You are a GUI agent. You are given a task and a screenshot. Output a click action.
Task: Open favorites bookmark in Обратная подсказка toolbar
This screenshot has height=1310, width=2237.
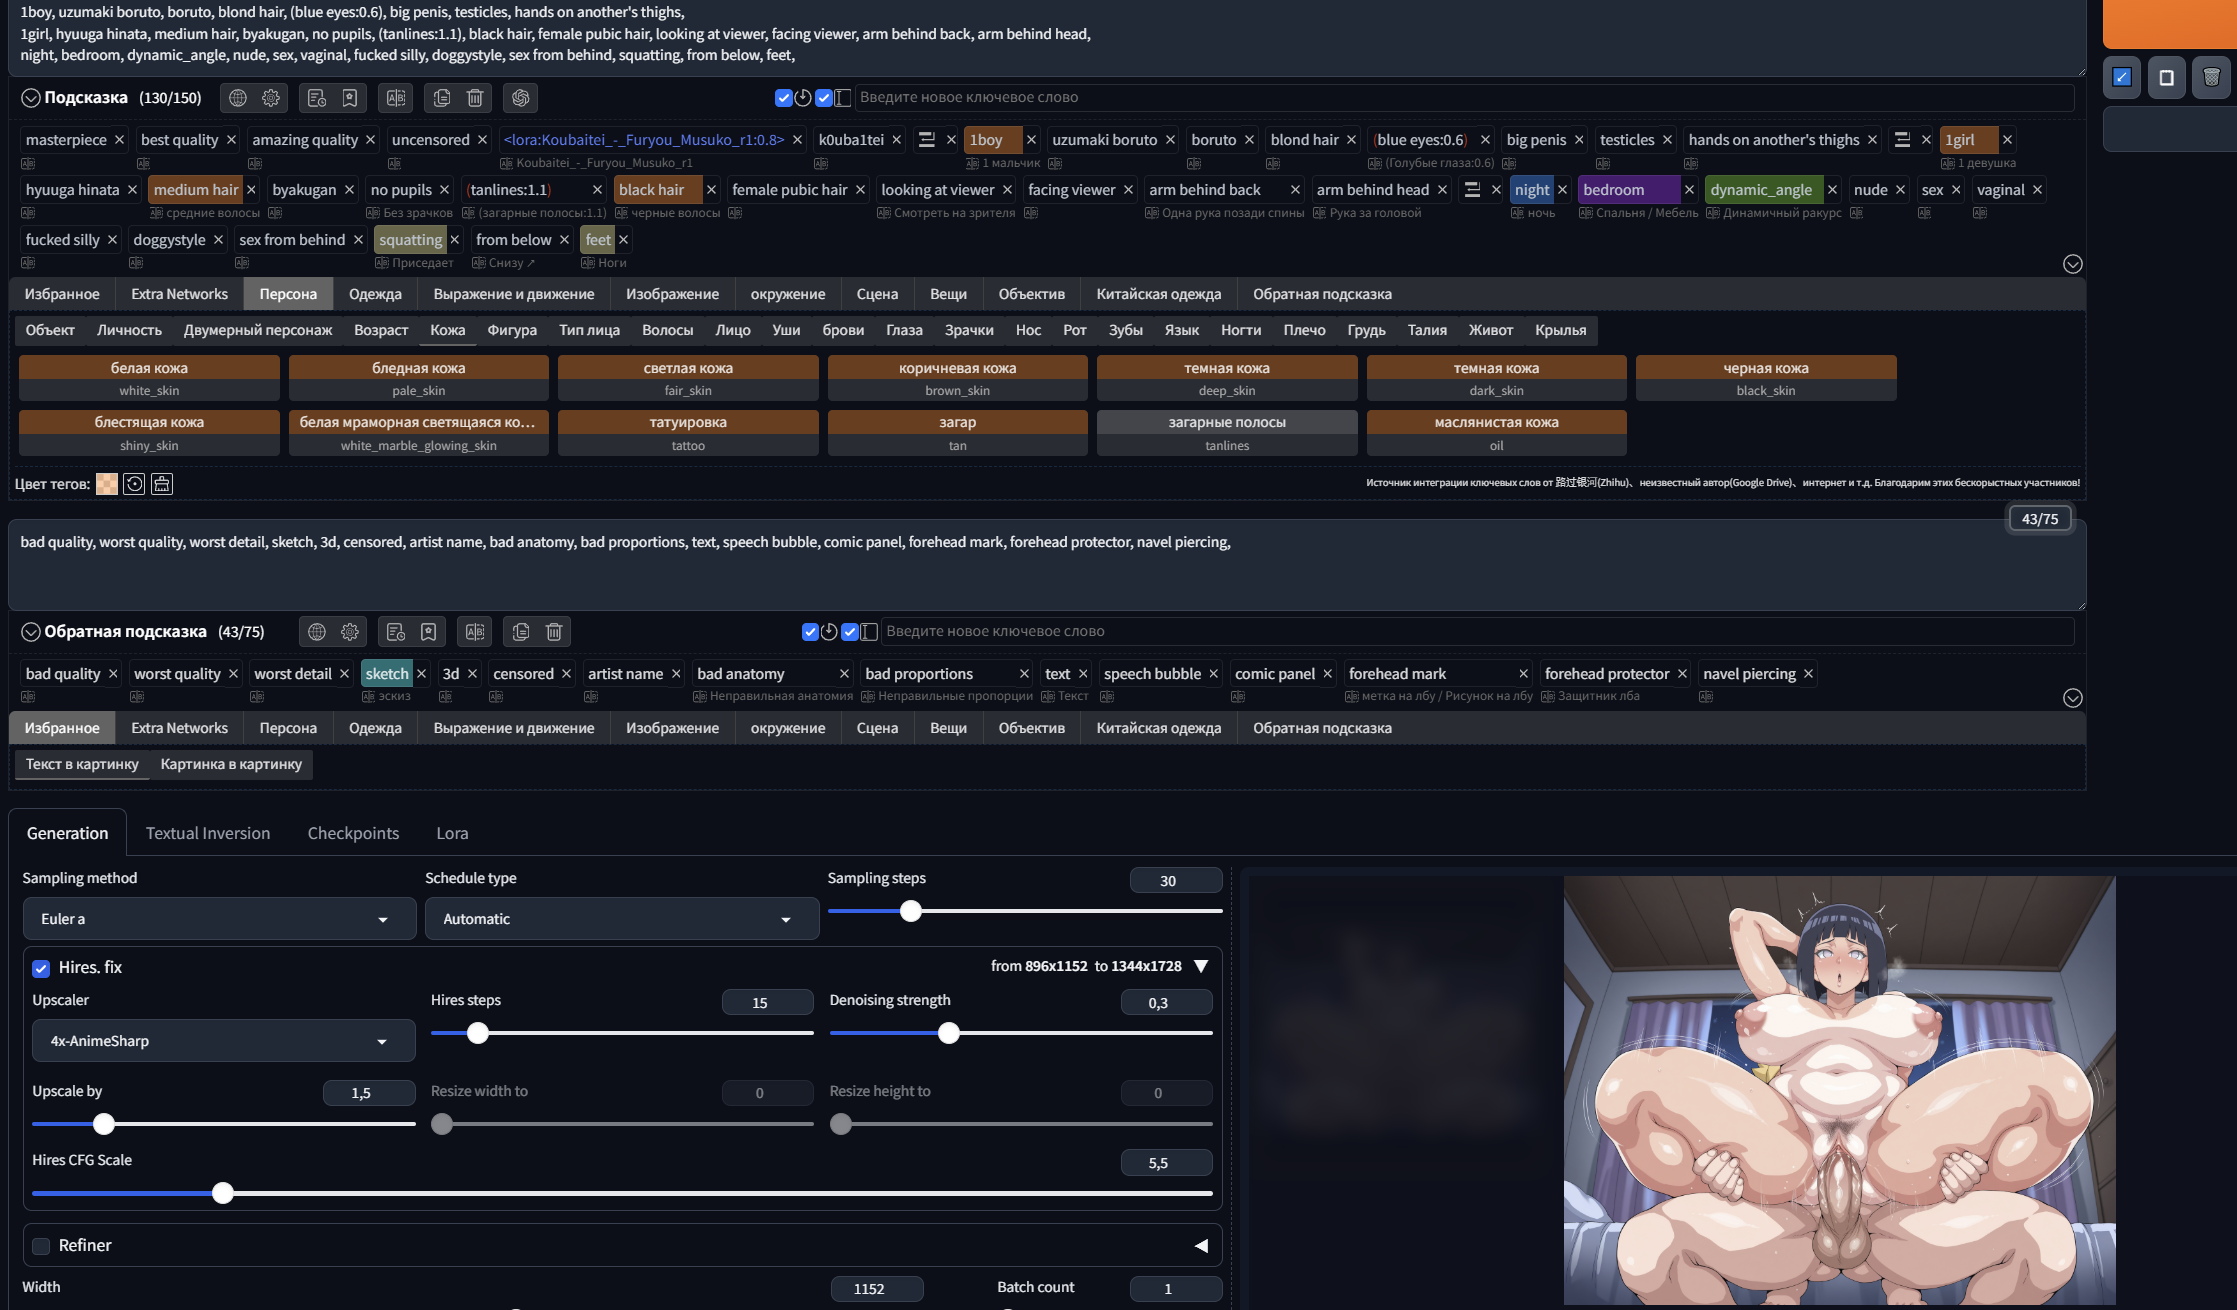click(x=429, y=632)
